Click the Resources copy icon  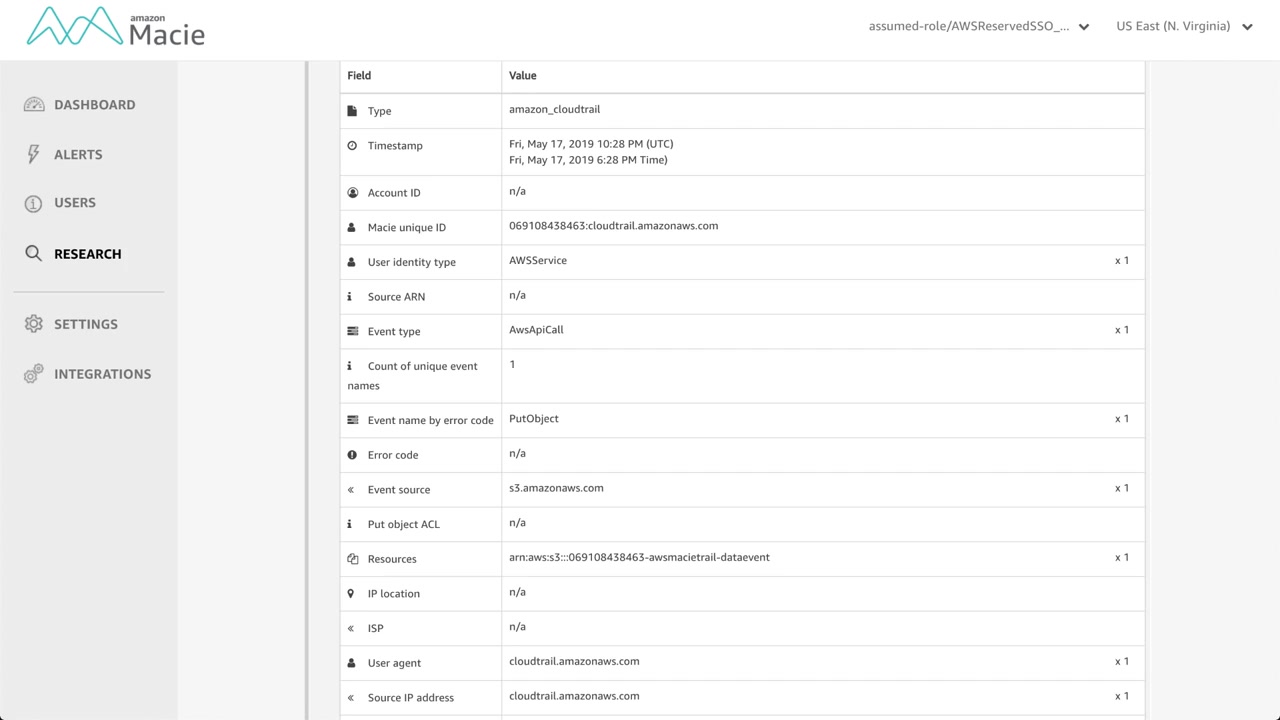[x=352, y=559]
